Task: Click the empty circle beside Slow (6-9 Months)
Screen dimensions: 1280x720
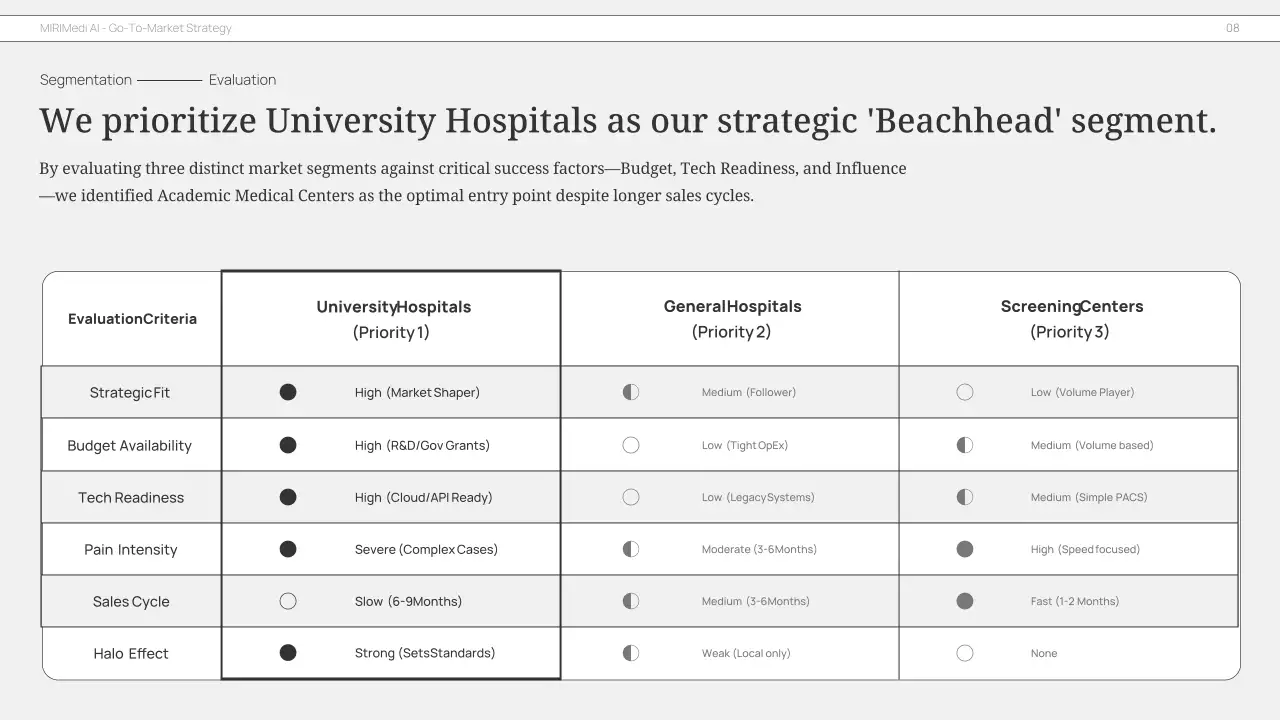Action: click(x=288, y=601)
